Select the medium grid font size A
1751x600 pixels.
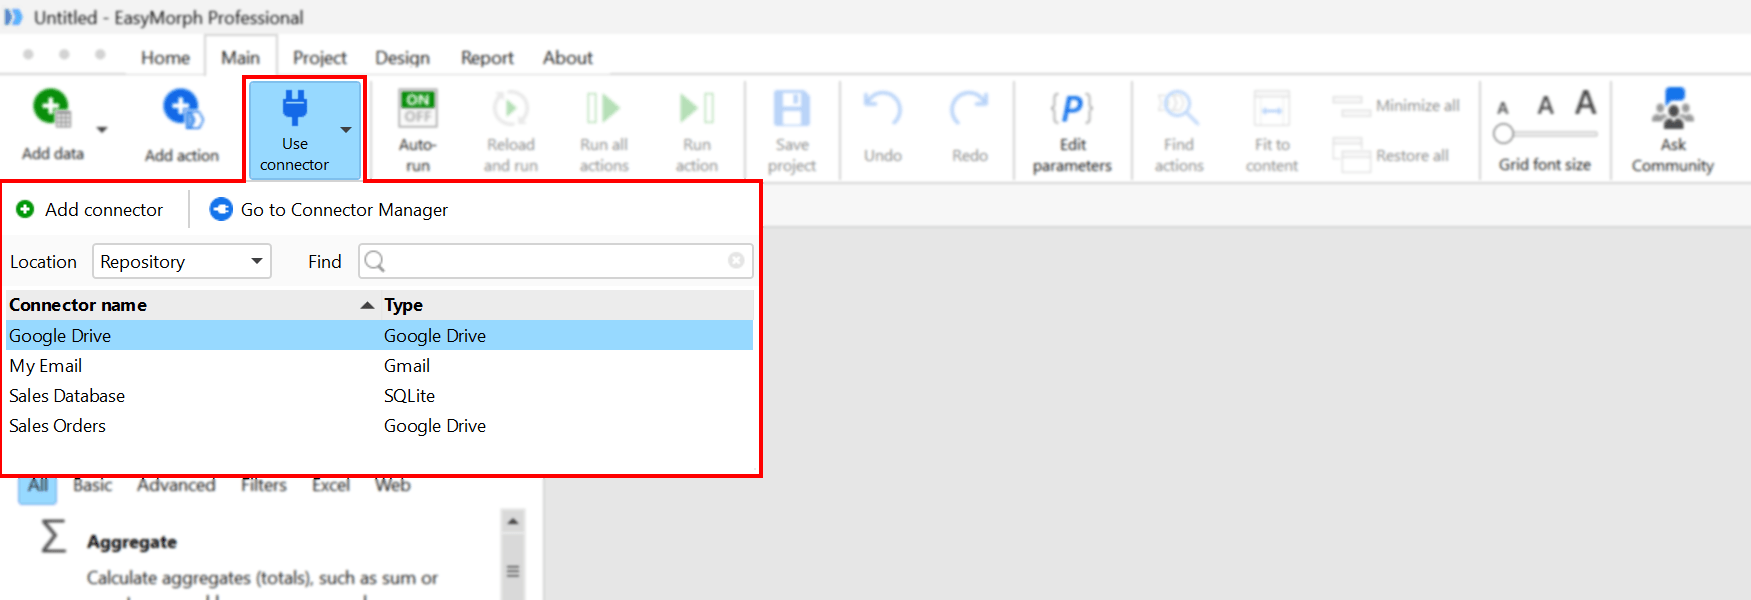point(1545,105)
